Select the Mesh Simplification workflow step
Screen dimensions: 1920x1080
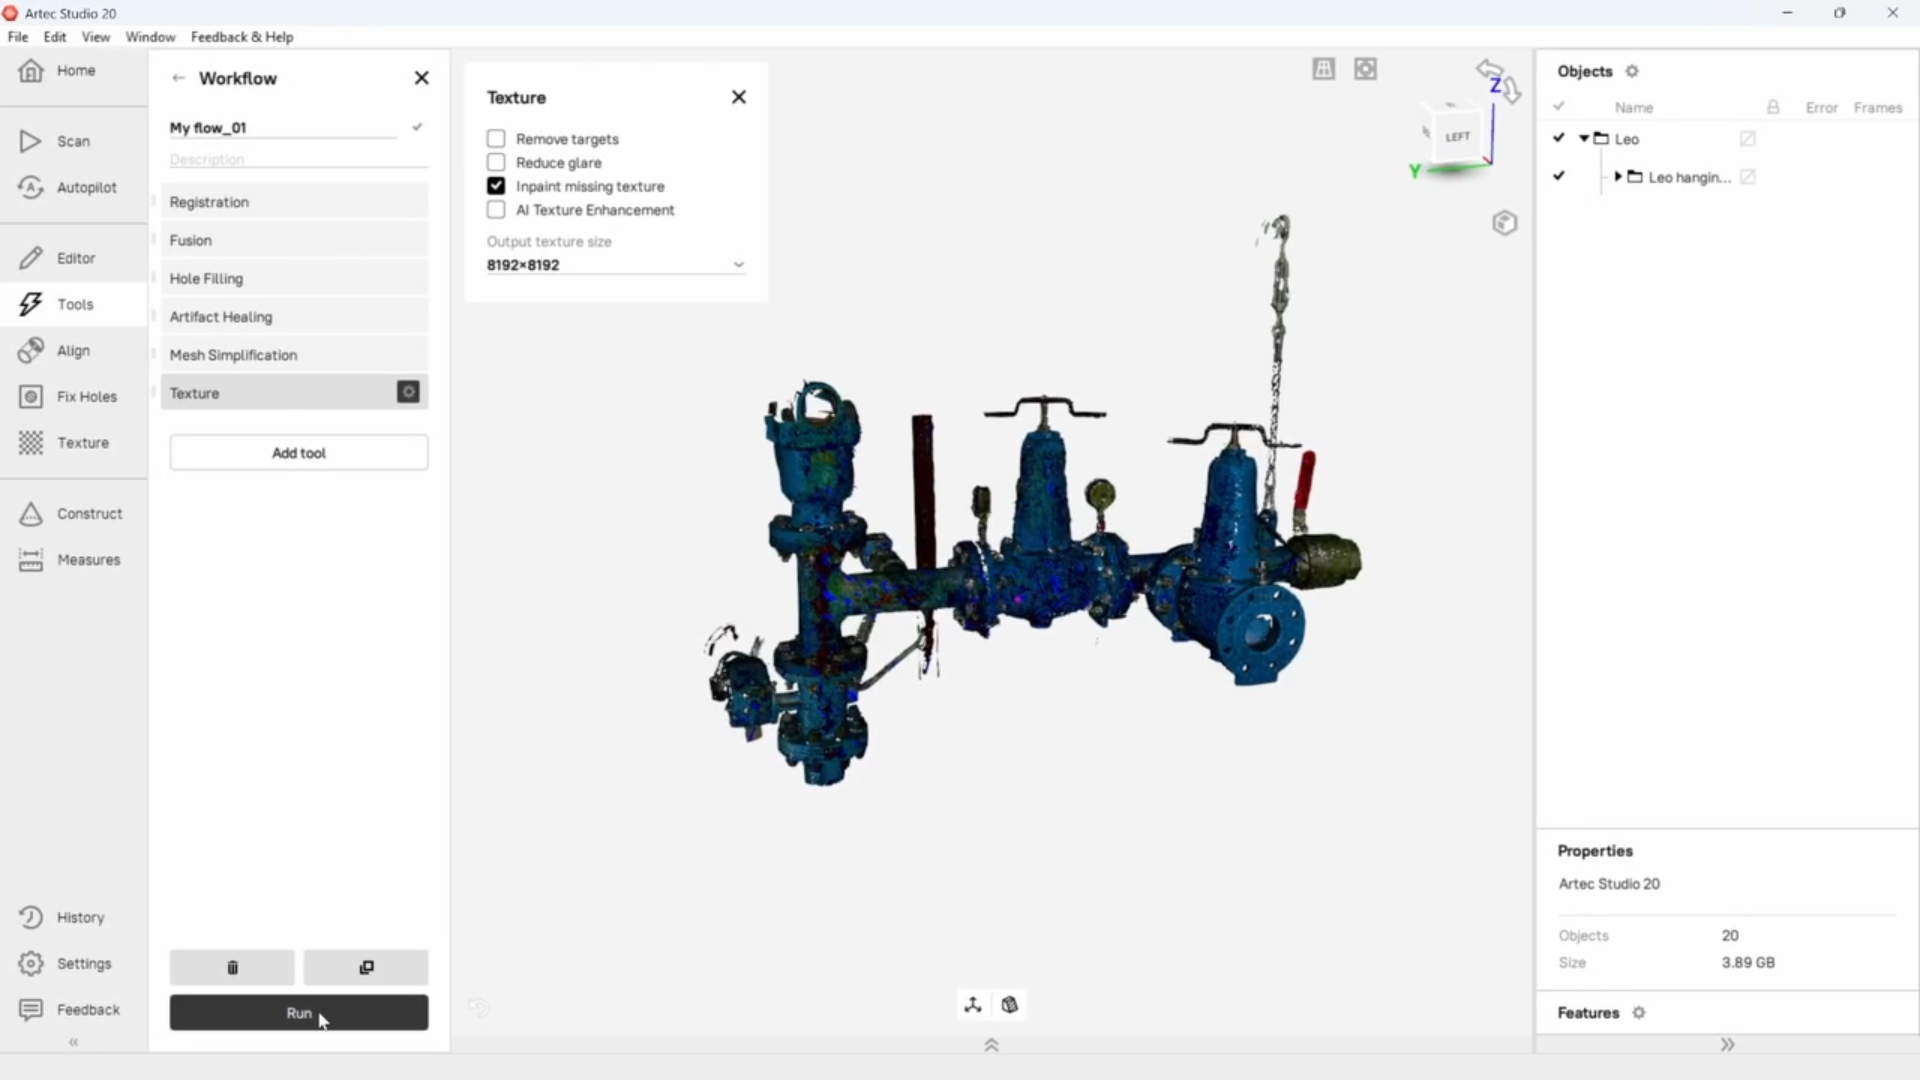(295, 355)
